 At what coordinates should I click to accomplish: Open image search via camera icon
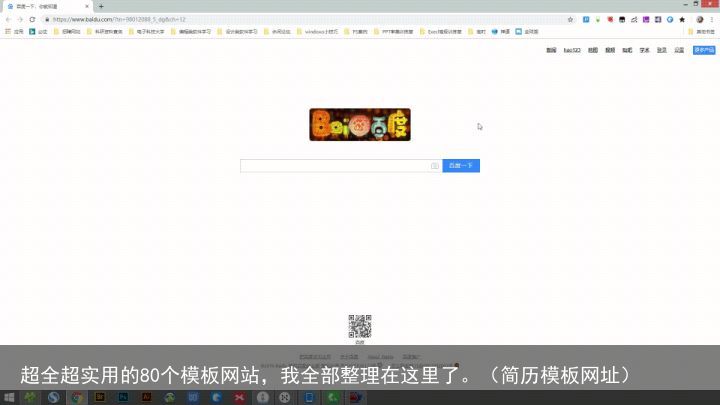[x=434, y=166]
